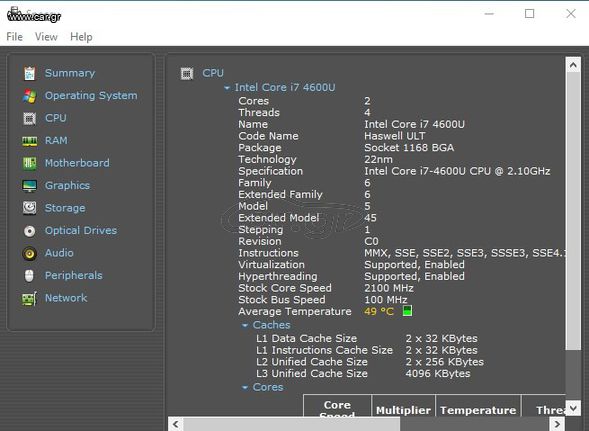Click the RAM module icon
The image size is (589, 431).
pos(29,141)
